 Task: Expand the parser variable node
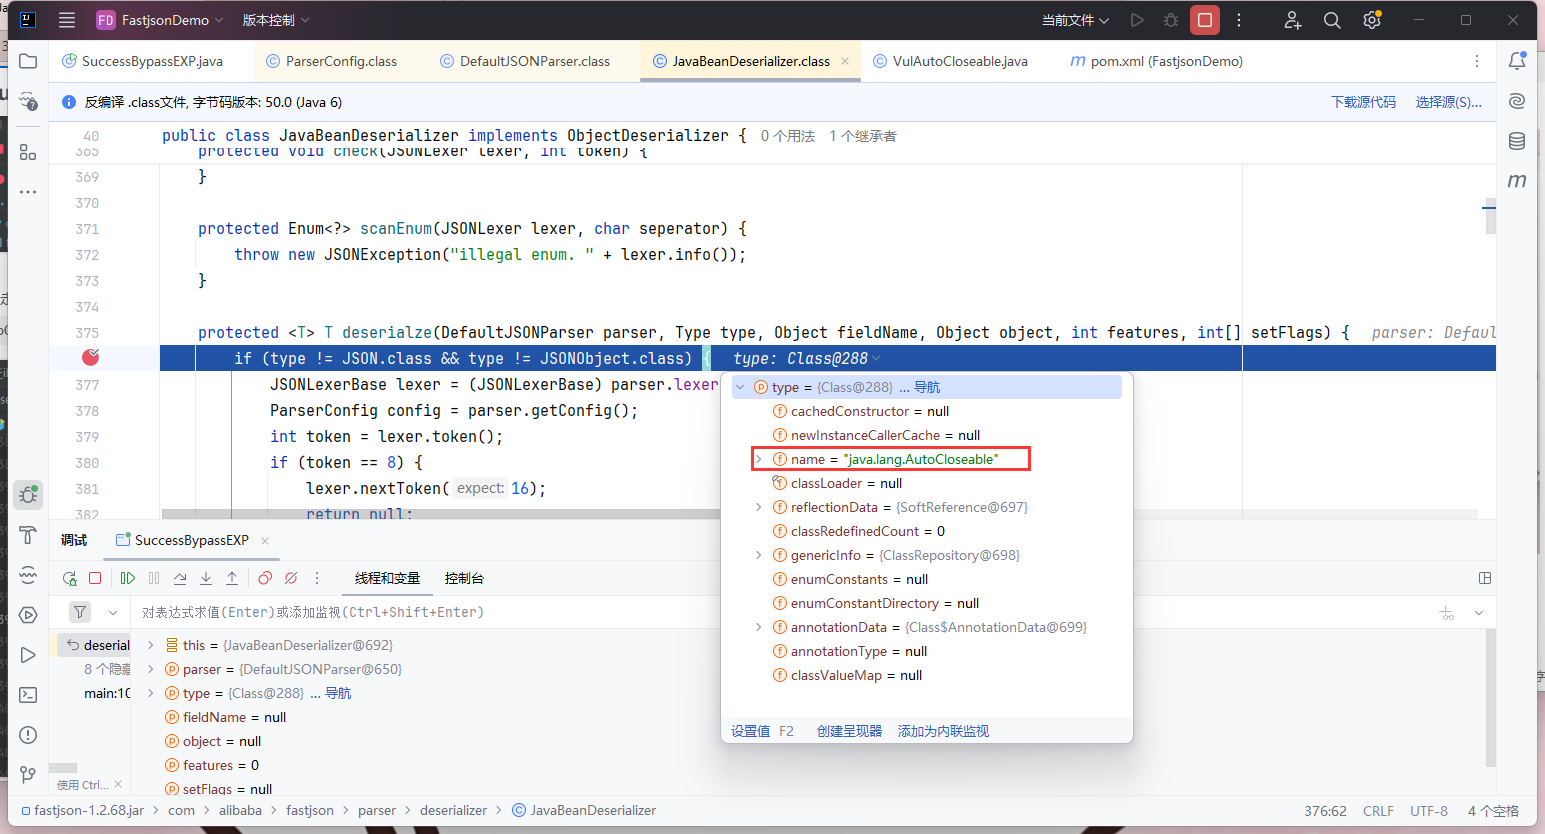(x=151, y=669)
